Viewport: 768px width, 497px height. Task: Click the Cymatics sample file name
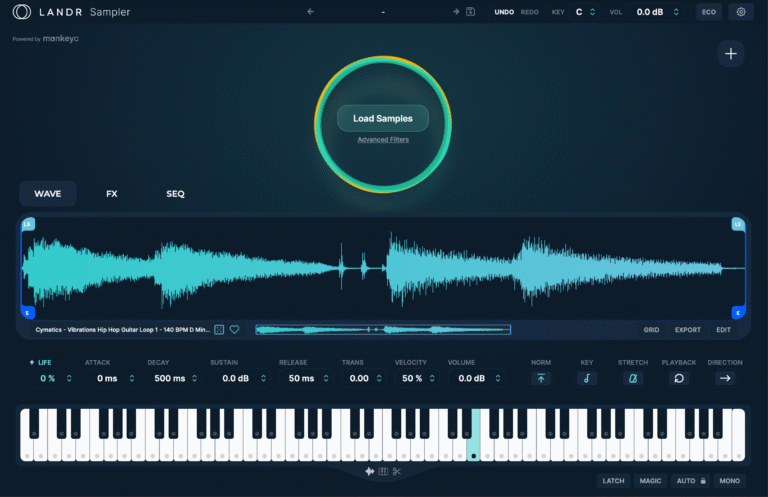[x=122, y=330]
